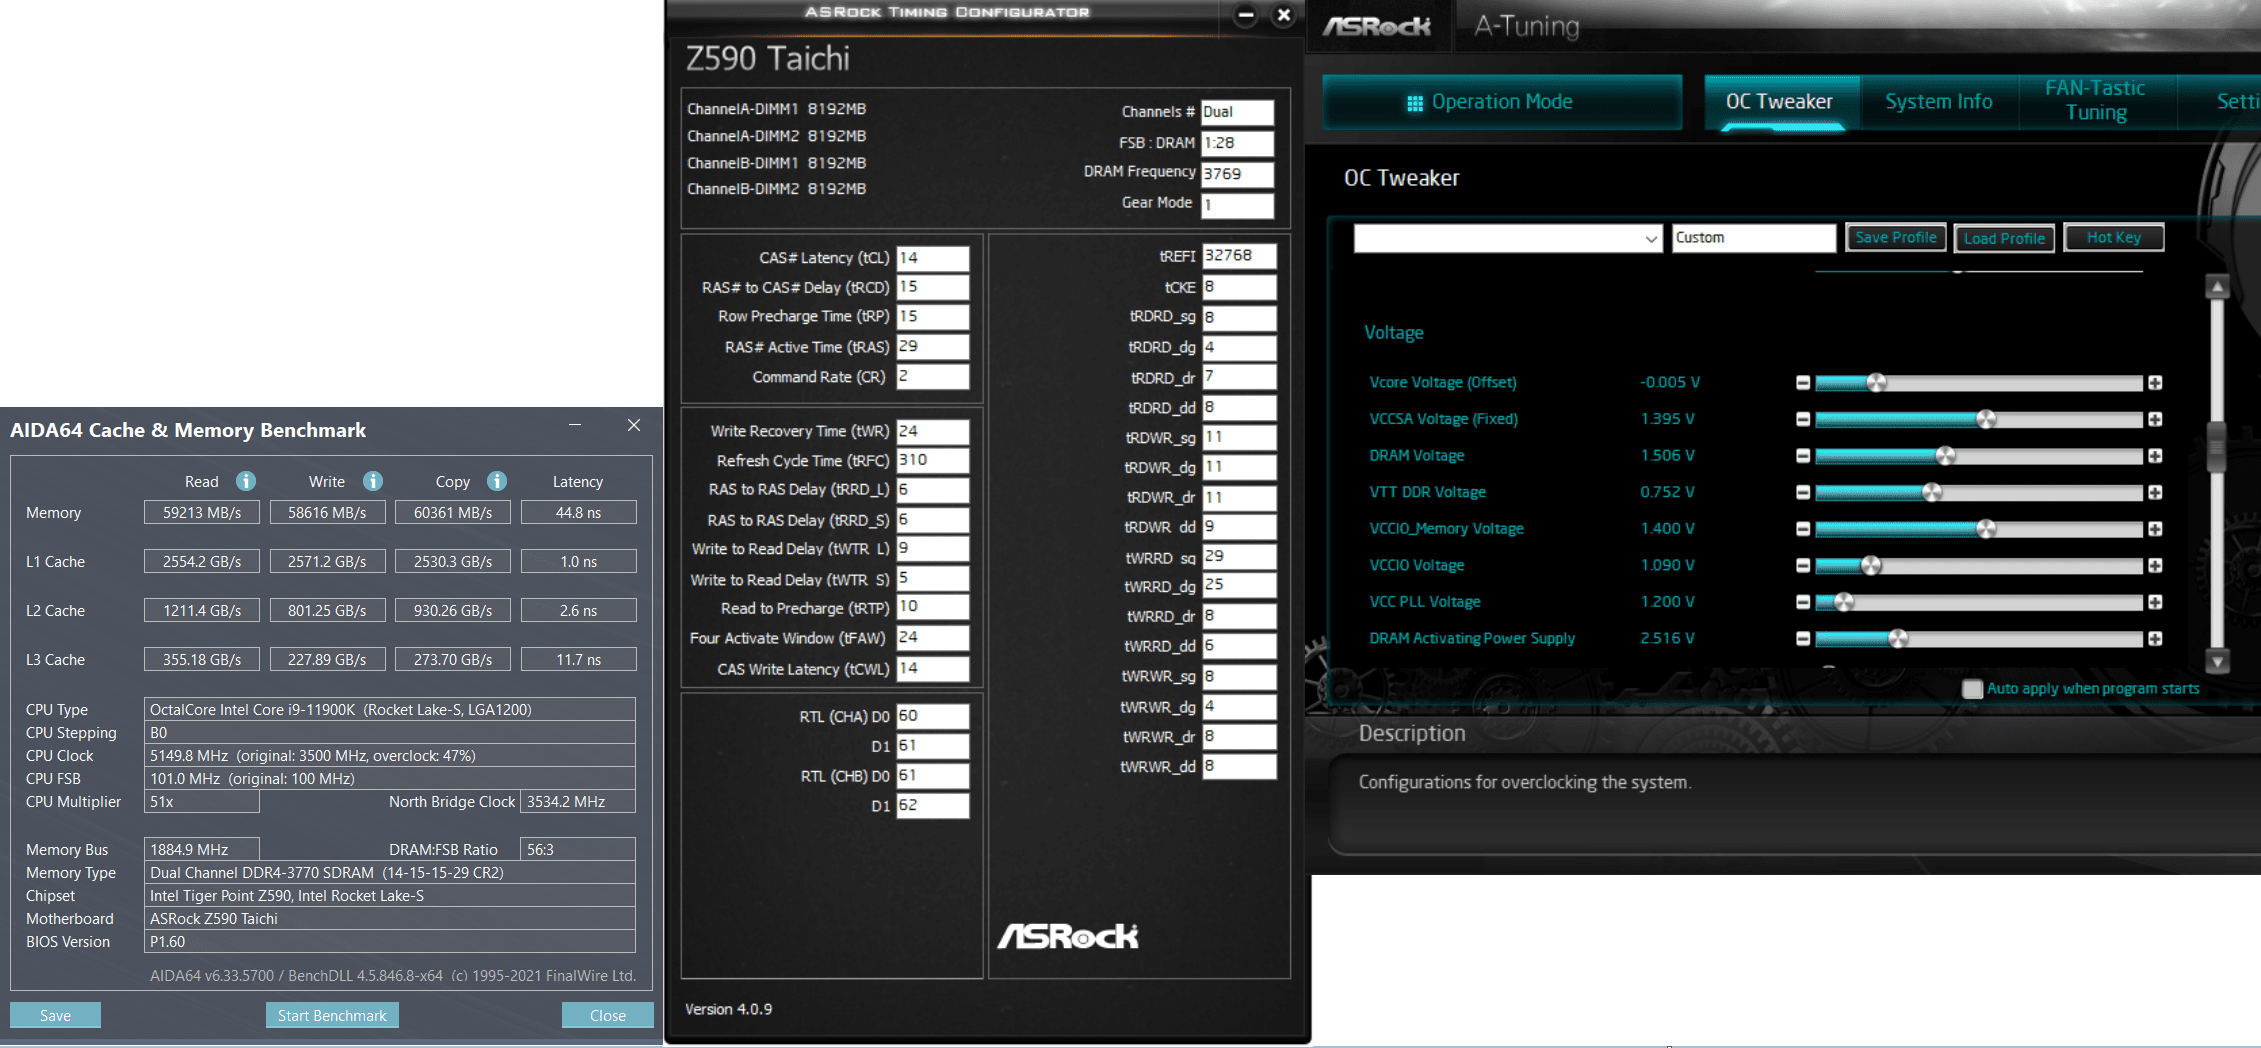This screenshot has height=1048, width=2261.
Task: Click the Gear Mode value field
Action: click(x=1237, y=205)
